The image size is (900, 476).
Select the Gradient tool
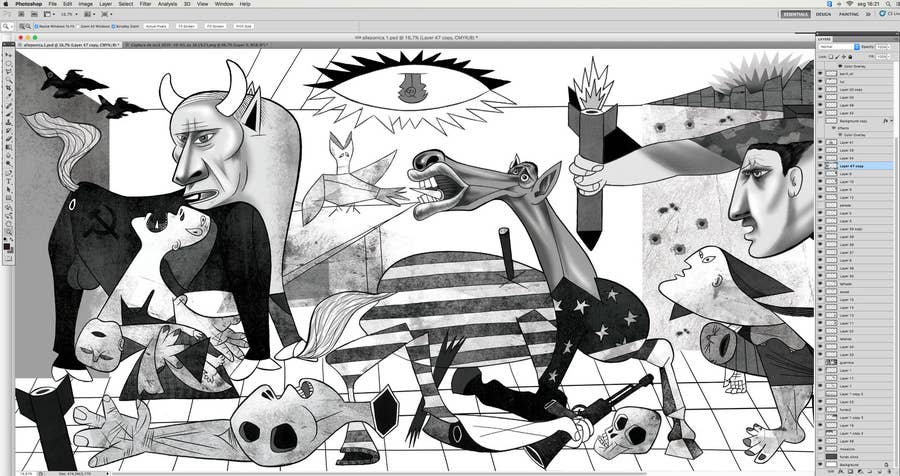pos(9,146)
